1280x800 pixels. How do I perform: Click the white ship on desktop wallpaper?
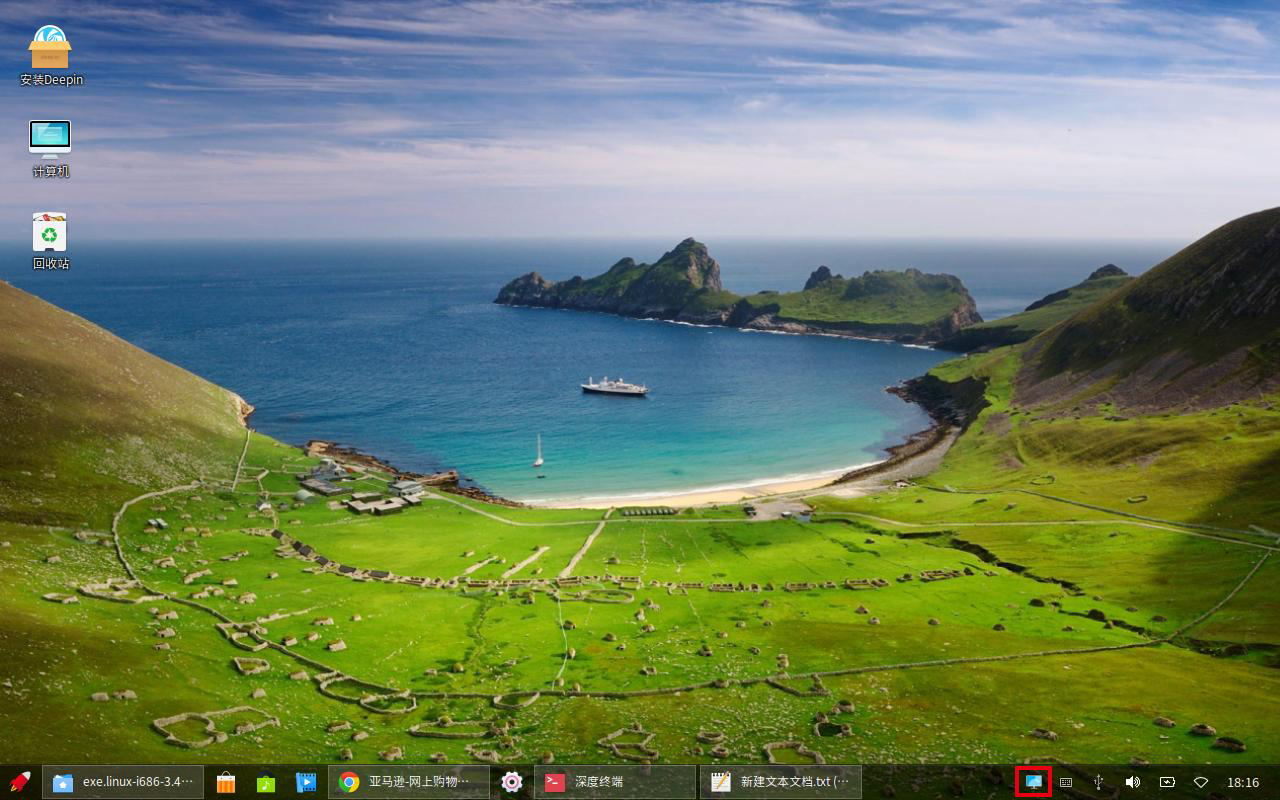tap(614, 386)
